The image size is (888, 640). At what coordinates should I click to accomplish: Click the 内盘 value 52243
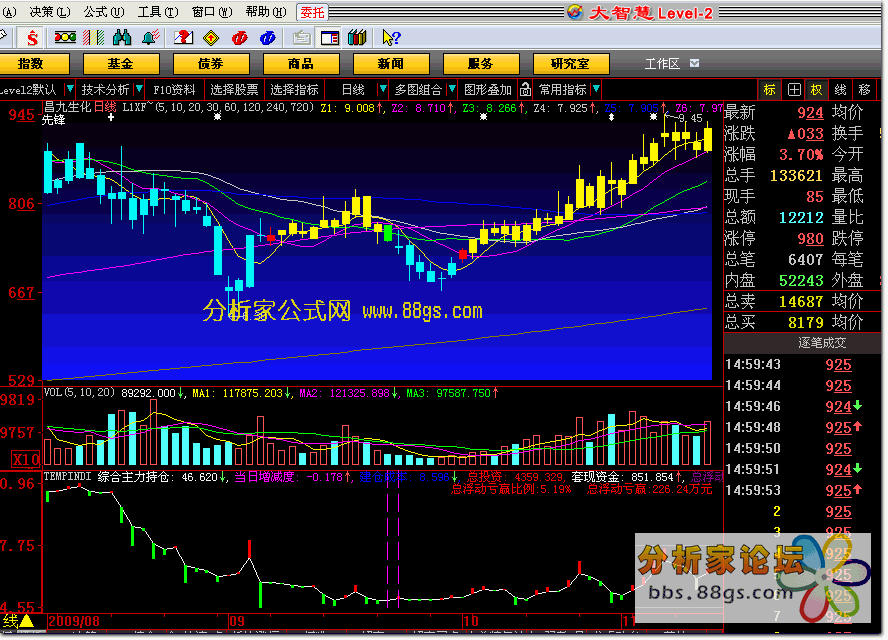point(801,280)
